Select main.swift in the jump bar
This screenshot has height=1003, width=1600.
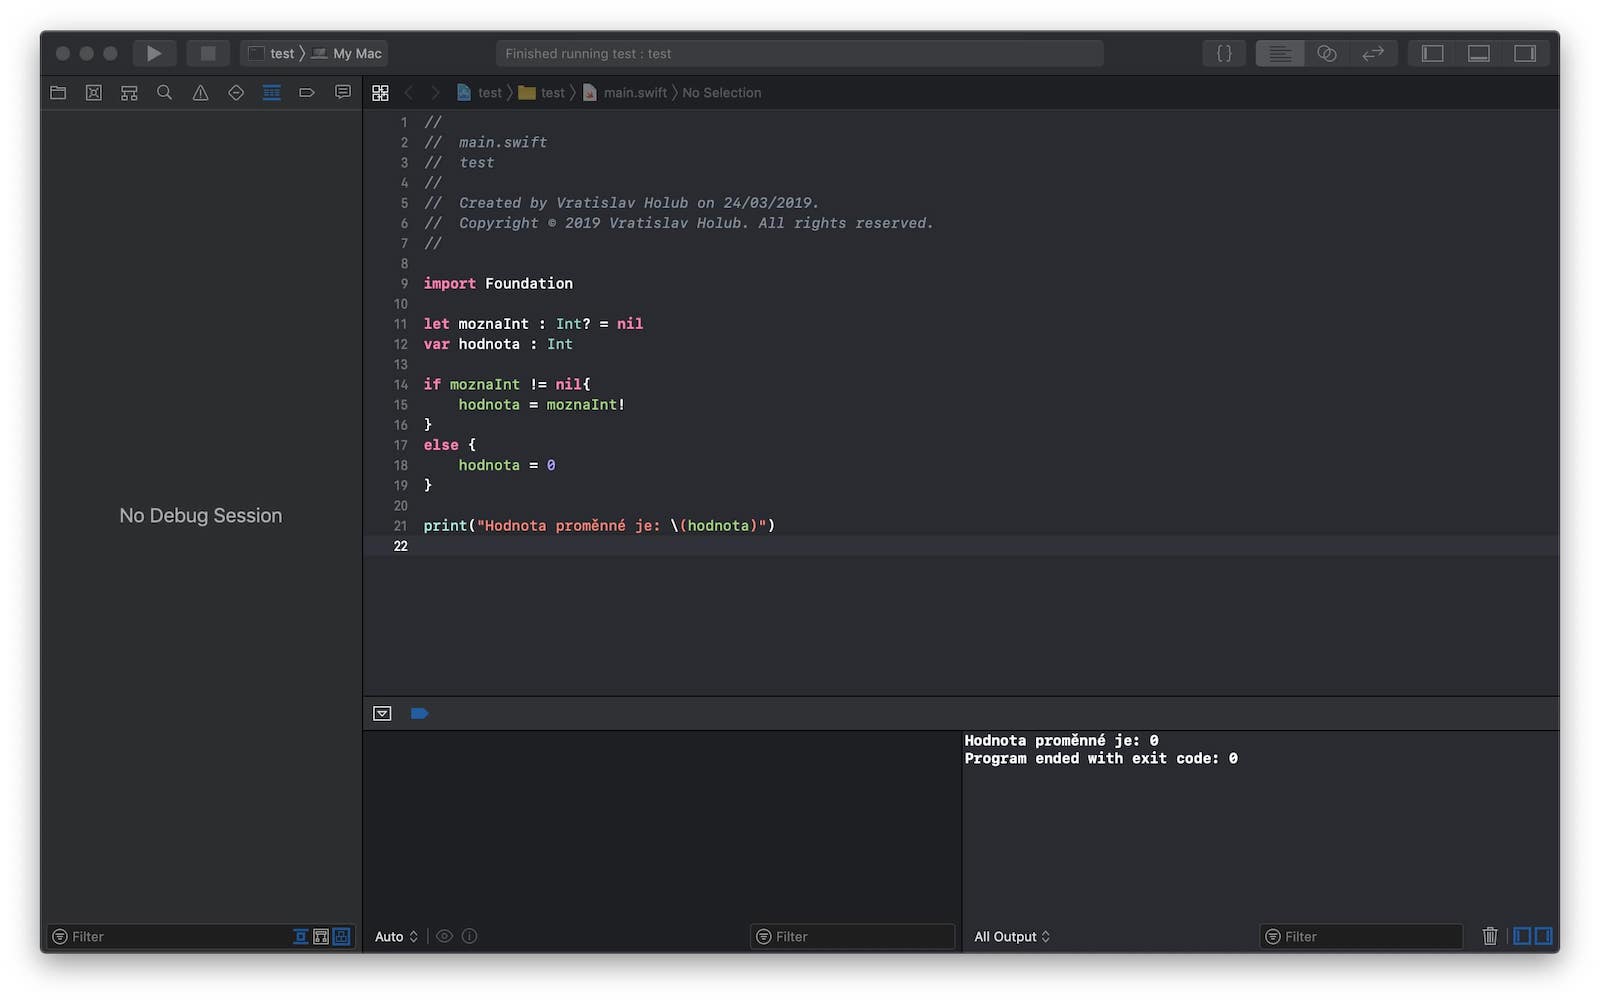pyautogui.click(x=634, y=93)
